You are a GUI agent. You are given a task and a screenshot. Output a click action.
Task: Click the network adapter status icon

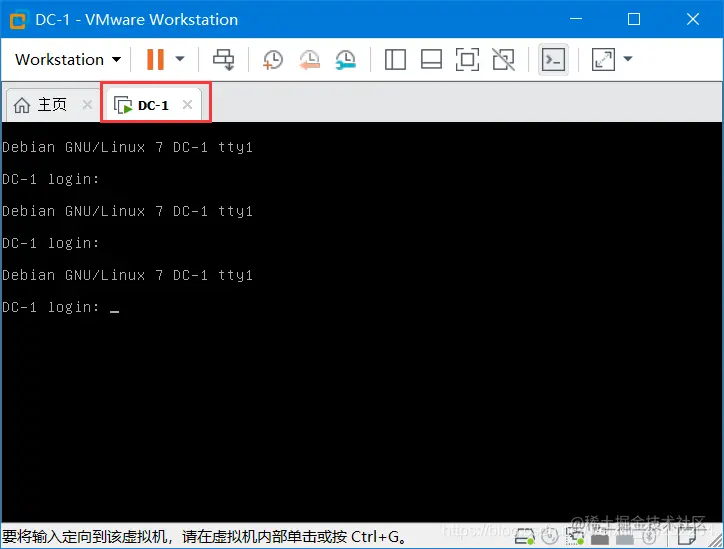pyautogui.click(x=574, y=538)
